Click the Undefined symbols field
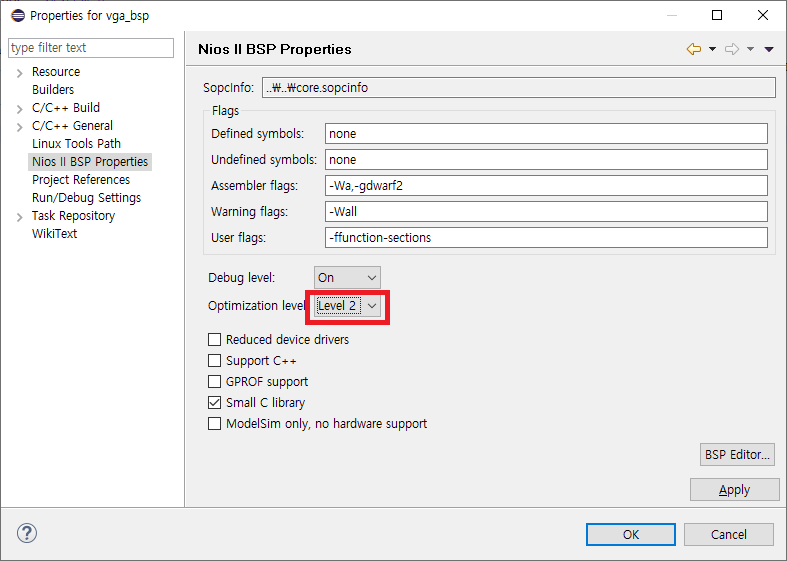Image resolution: width=787 pixels, height=561 pixels. [546, 160]
